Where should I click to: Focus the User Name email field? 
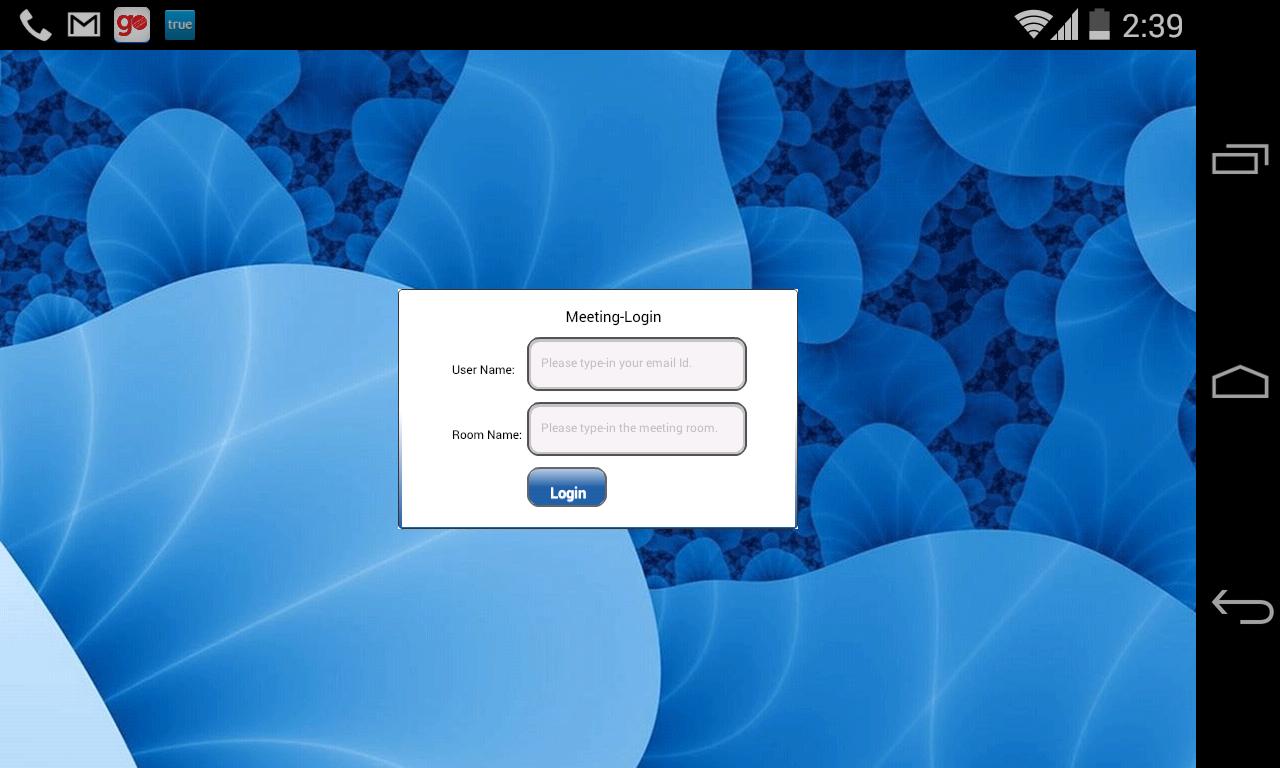pyautogui.click(x=637, y=364)
